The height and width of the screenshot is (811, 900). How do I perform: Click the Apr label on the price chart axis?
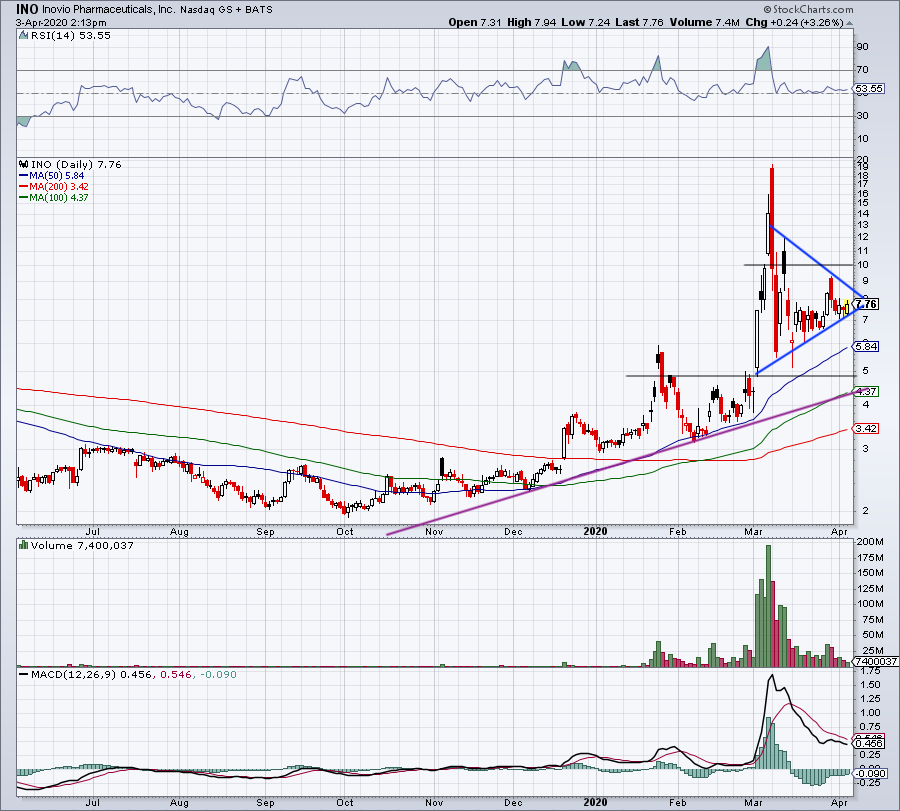[x=839, y=531]
